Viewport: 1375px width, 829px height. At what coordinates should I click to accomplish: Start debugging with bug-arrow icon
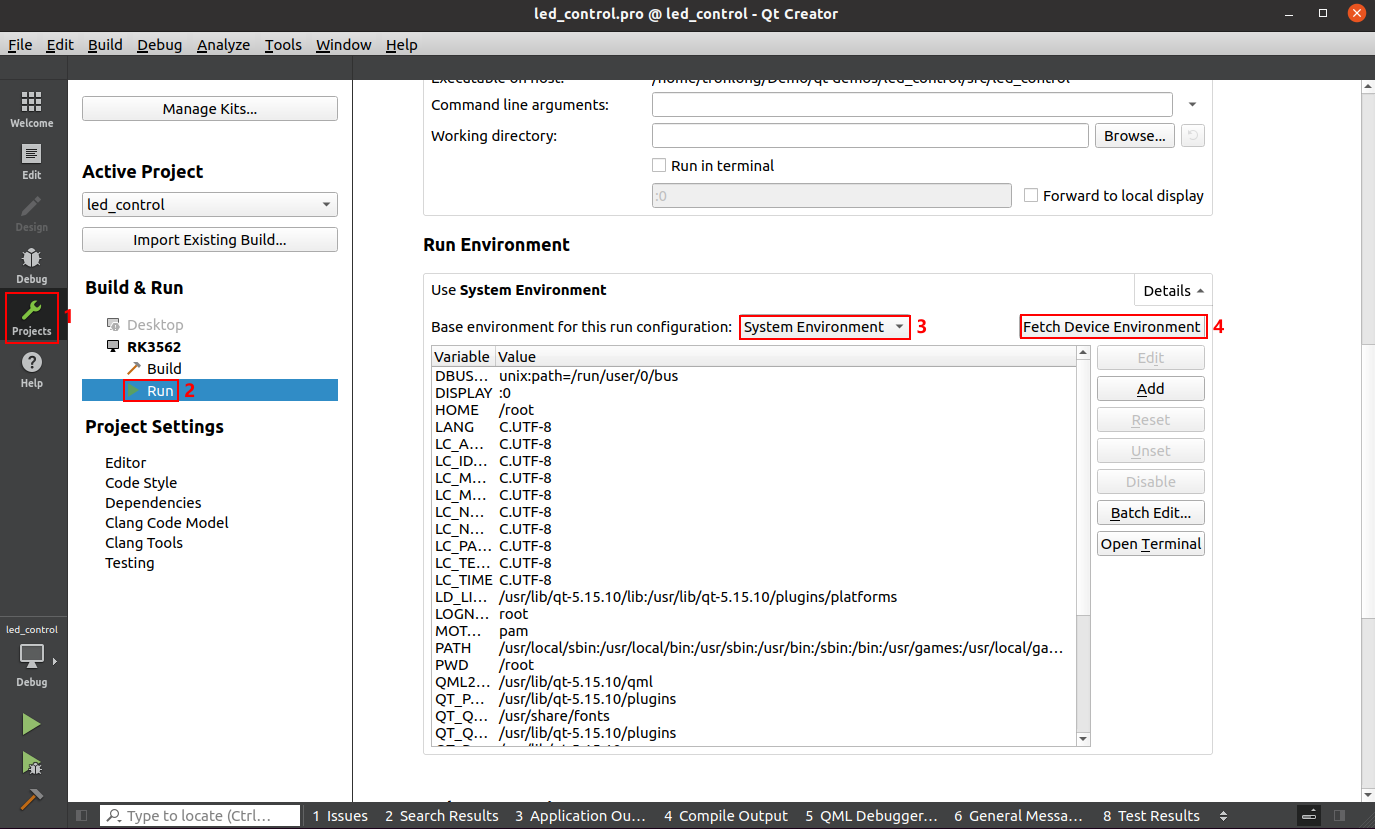(31, 763)
